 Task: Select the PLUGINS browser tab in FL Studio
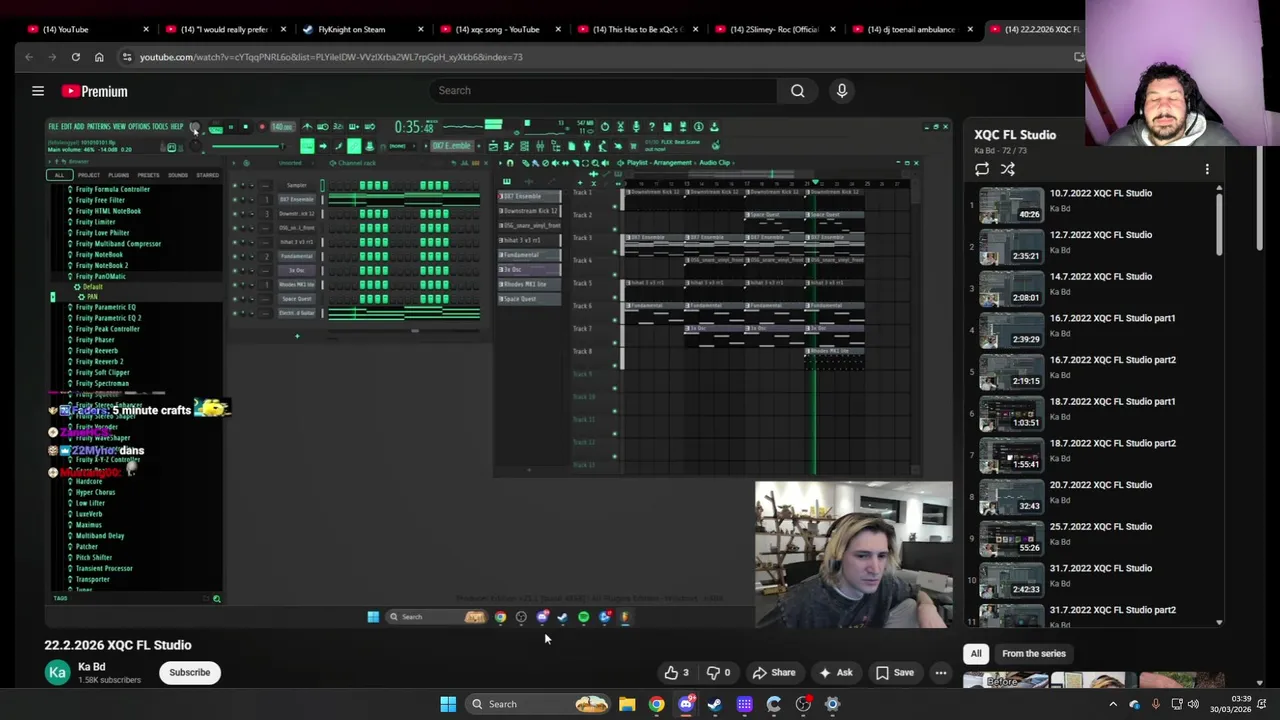(119, 175)
